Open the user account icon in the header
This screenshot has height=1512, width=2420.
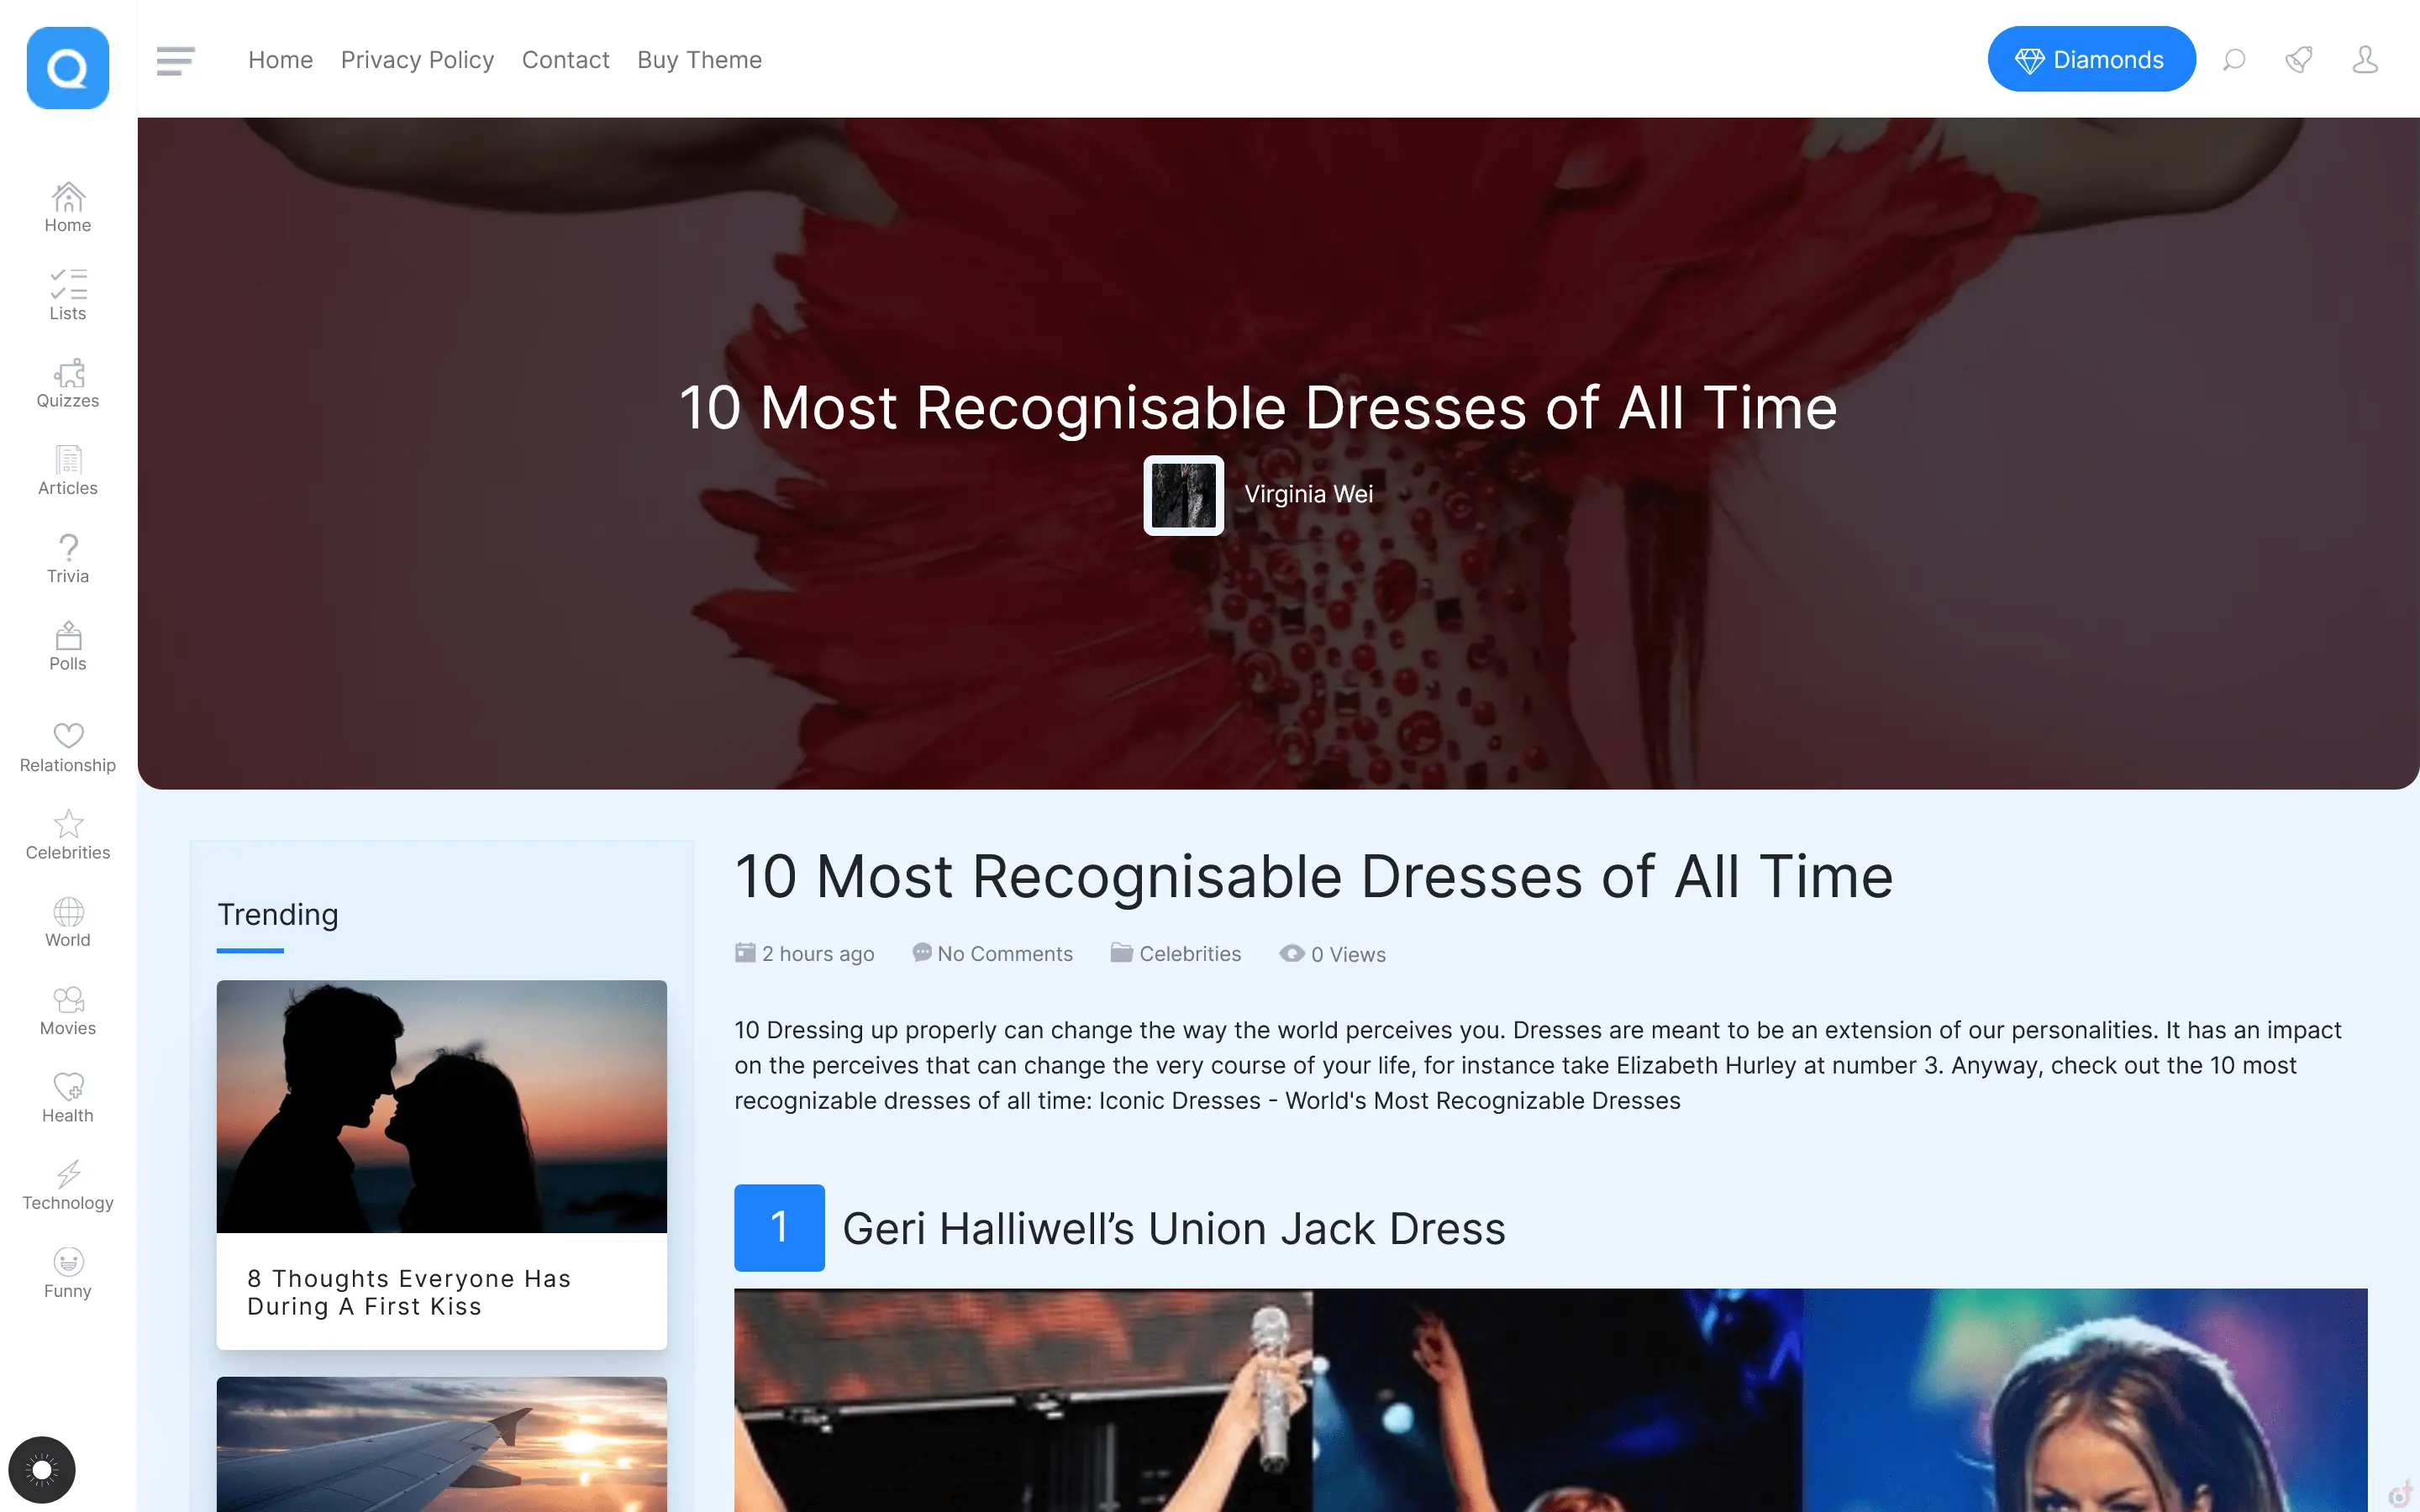2364,60
